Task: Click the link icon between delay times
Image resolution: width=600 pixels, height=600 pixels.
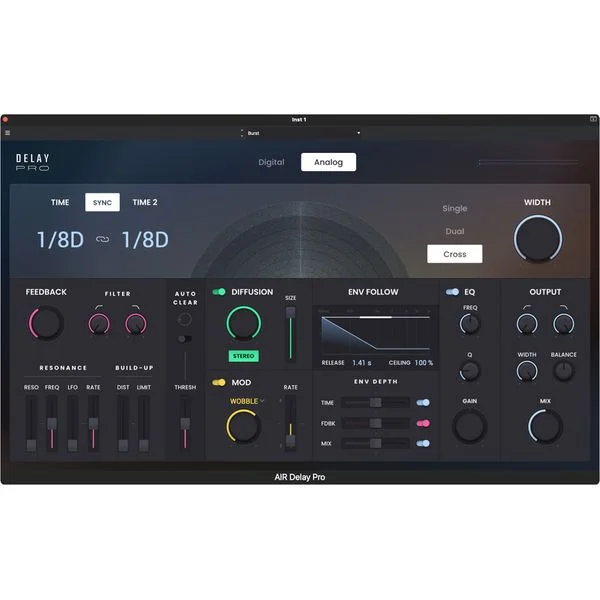Action: pyautogui.click(x=102, y=240)
